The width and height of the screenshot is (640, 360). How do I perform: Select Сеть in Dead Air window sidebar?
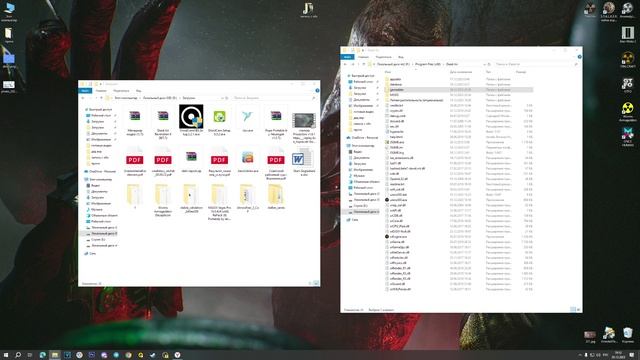pos(352,220)
